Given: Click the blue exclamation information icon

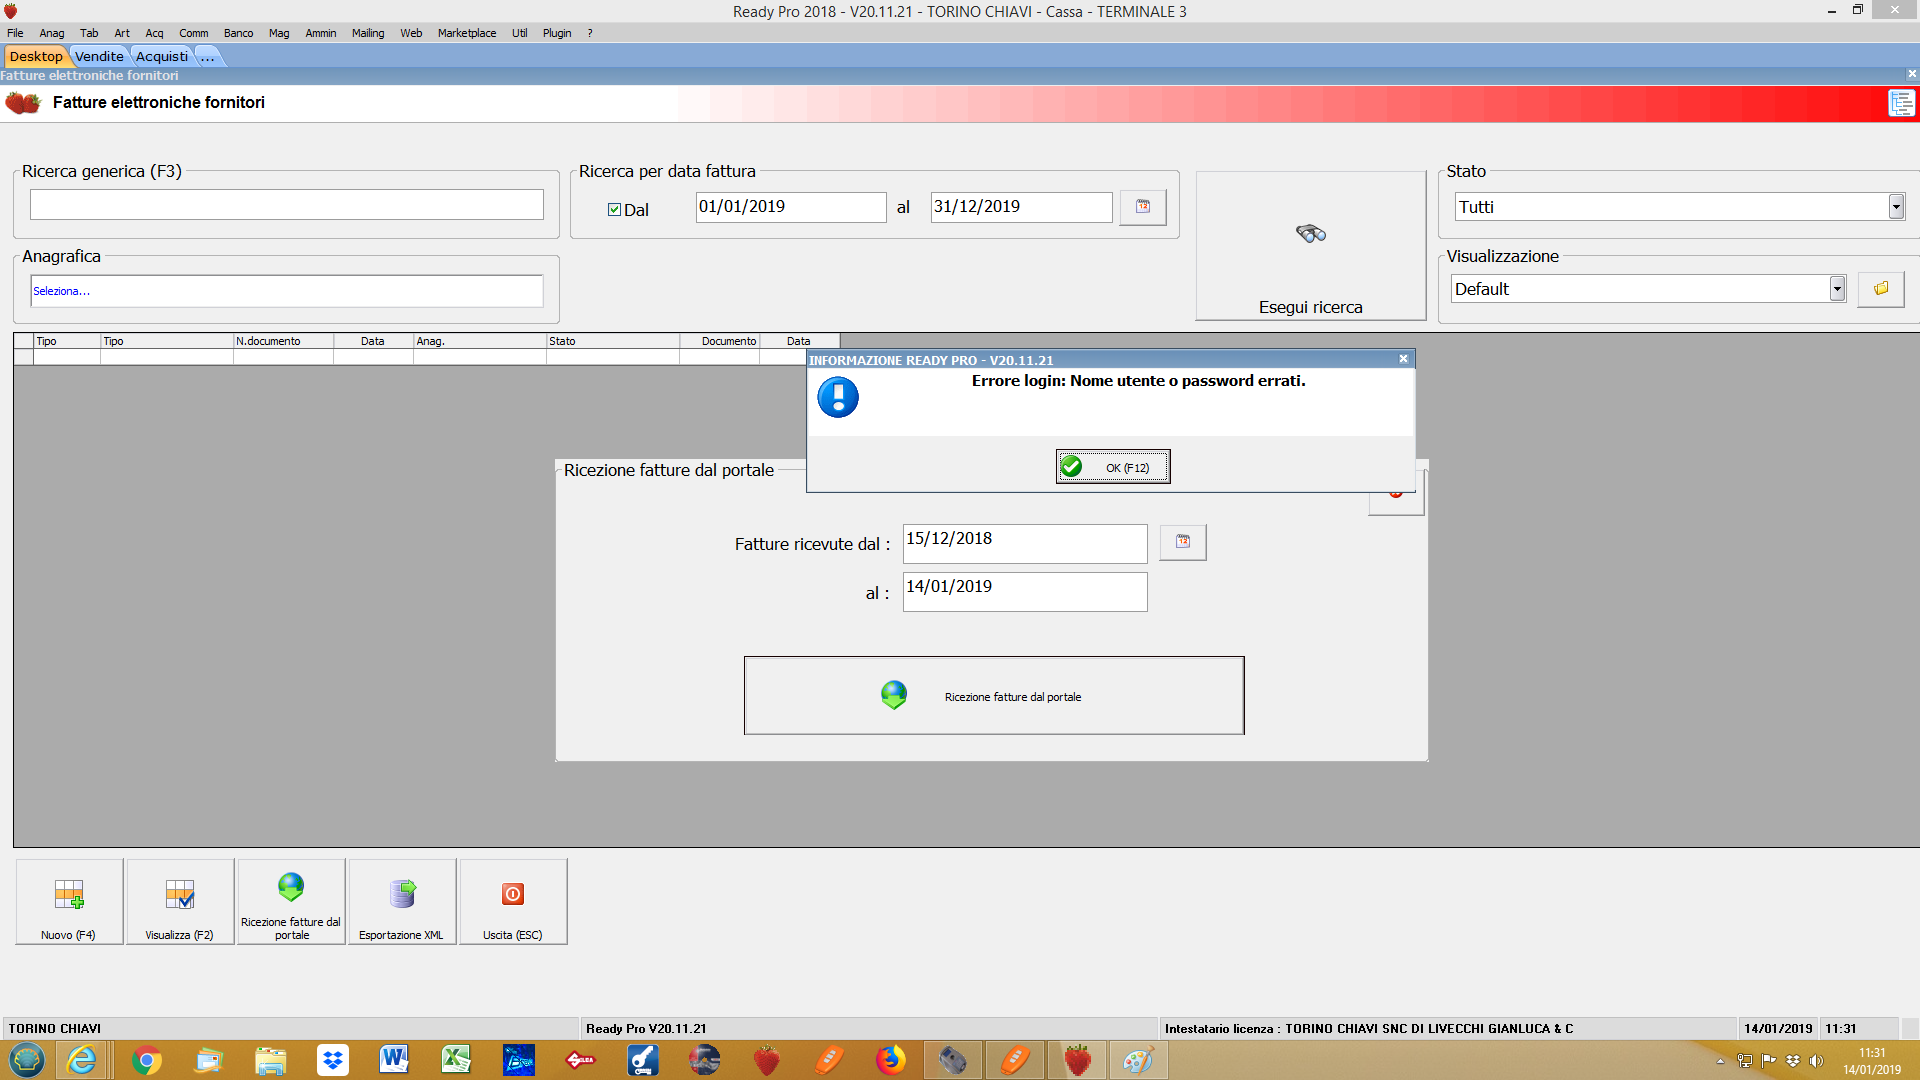Looking at the screenshot, I should (838, 397).
